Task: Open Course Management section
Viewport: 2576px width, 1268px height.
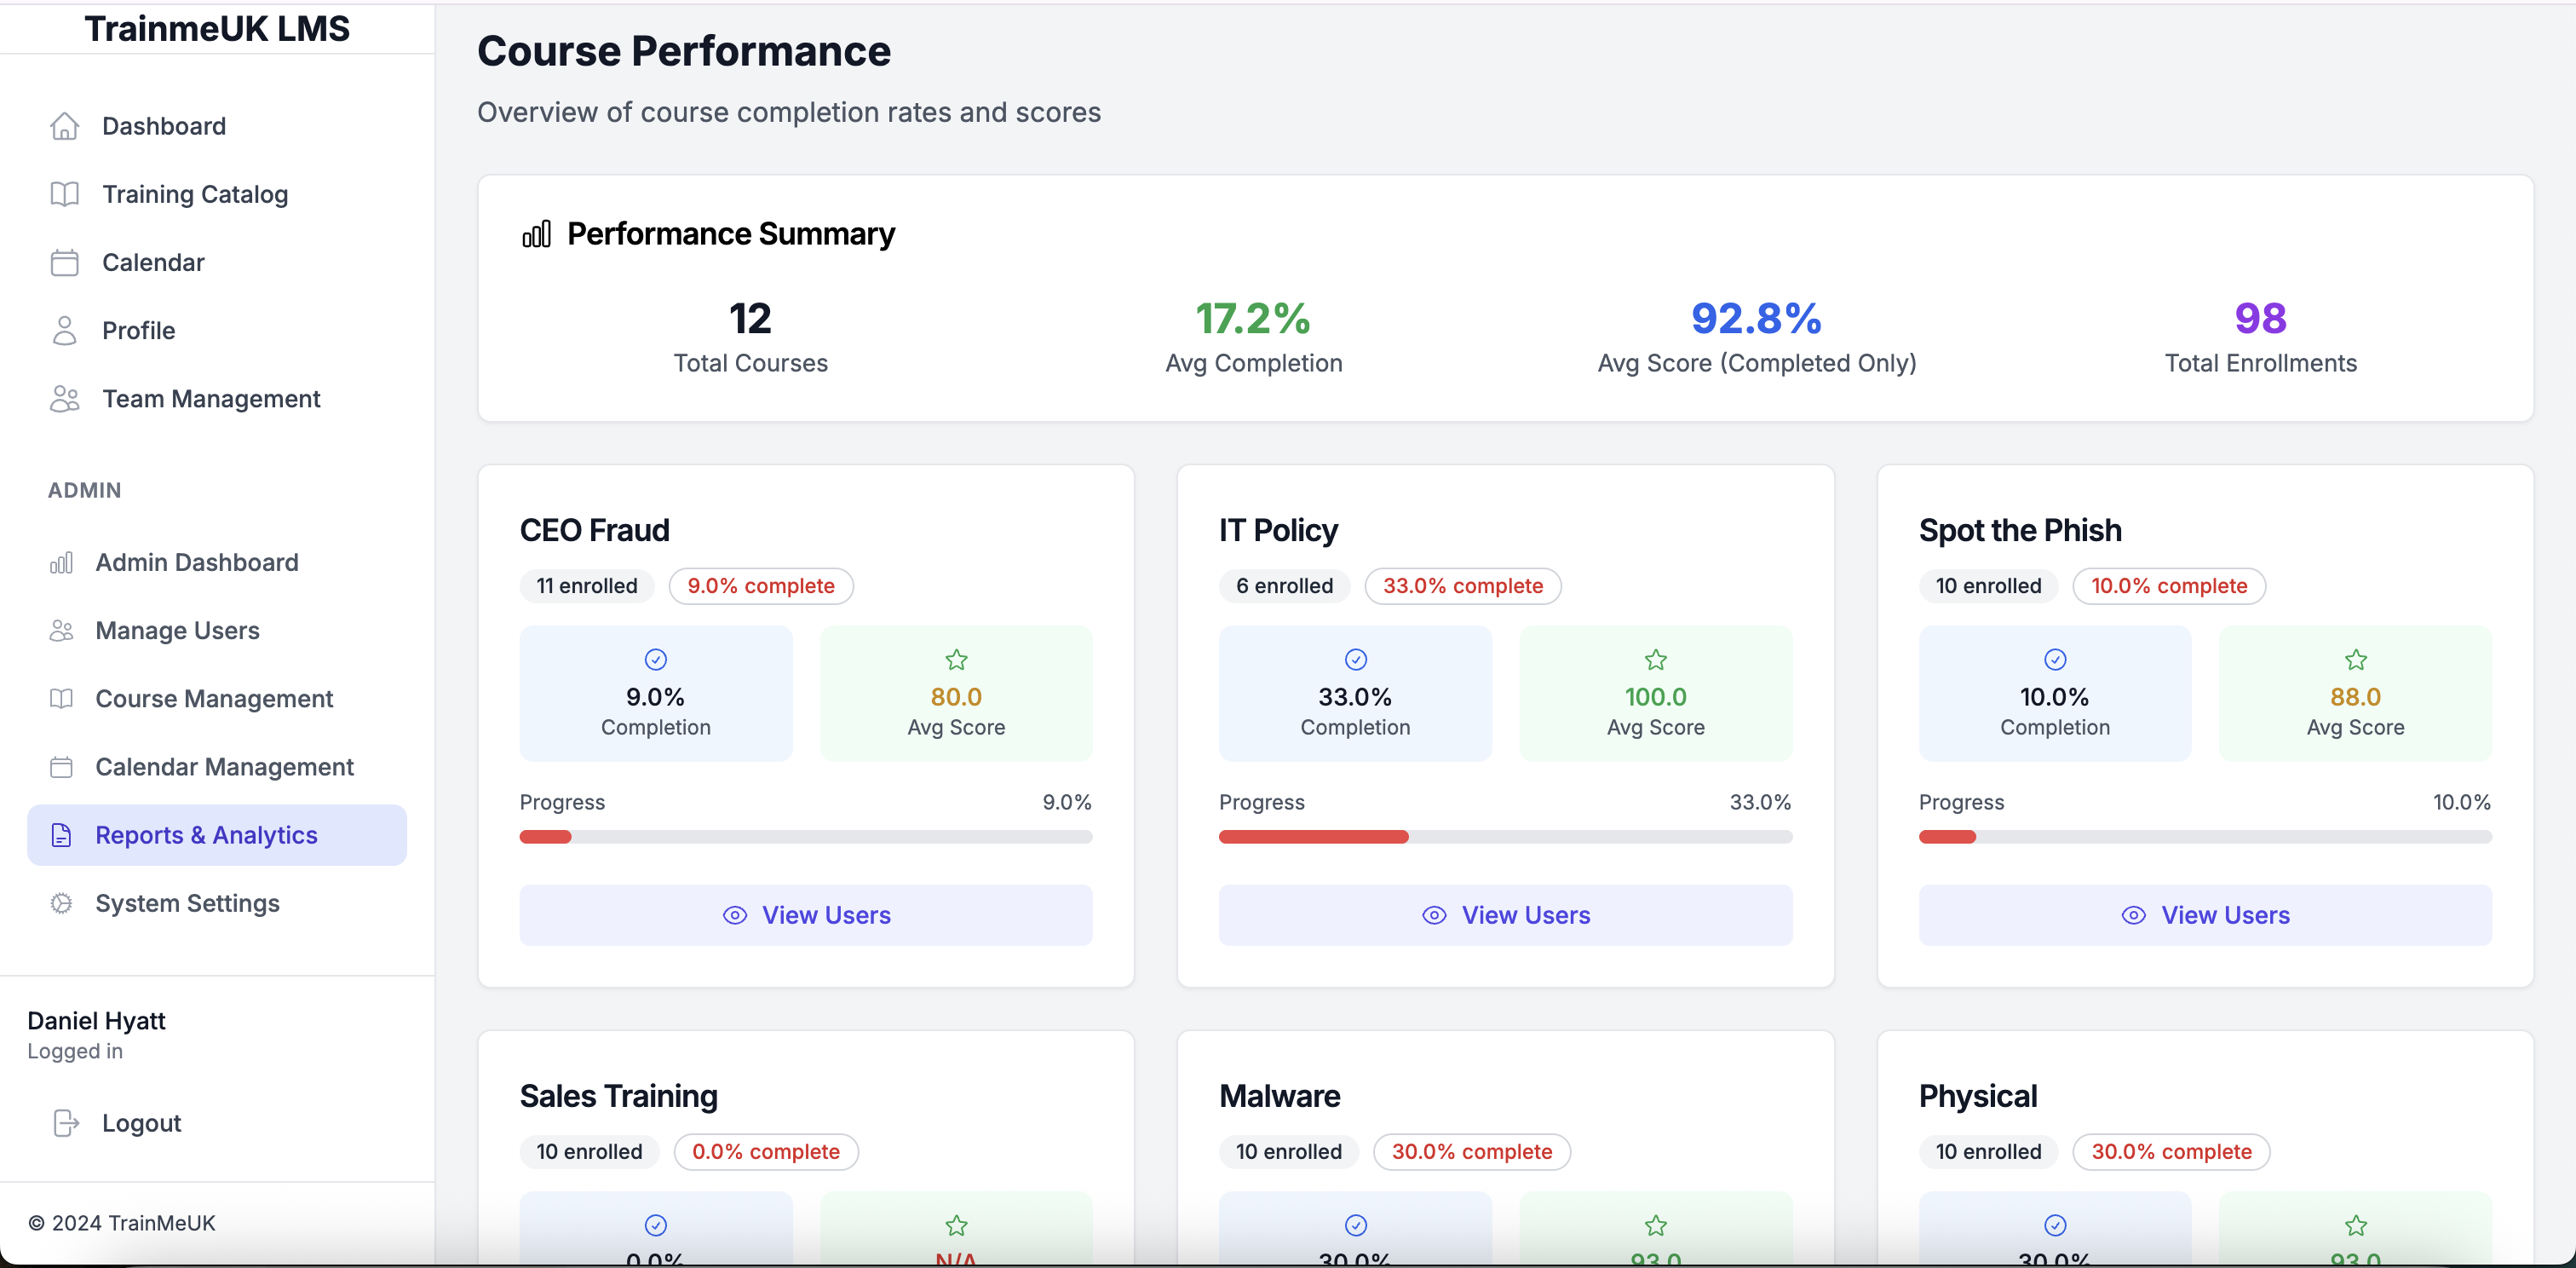Action: click(x=217, y=698)
